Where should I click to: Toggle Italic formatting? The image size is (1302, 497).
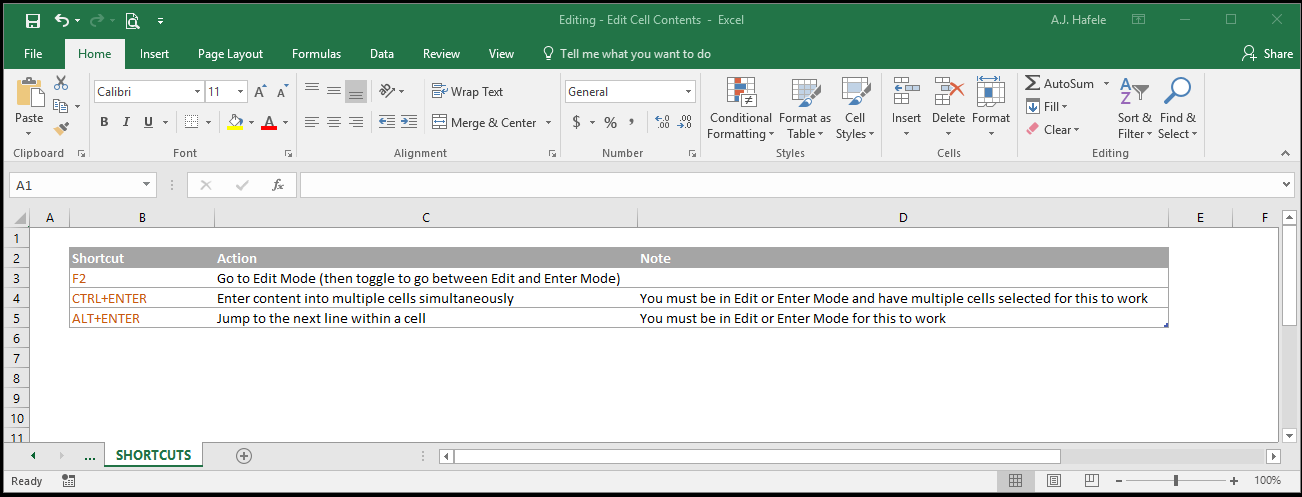[126, 122]
